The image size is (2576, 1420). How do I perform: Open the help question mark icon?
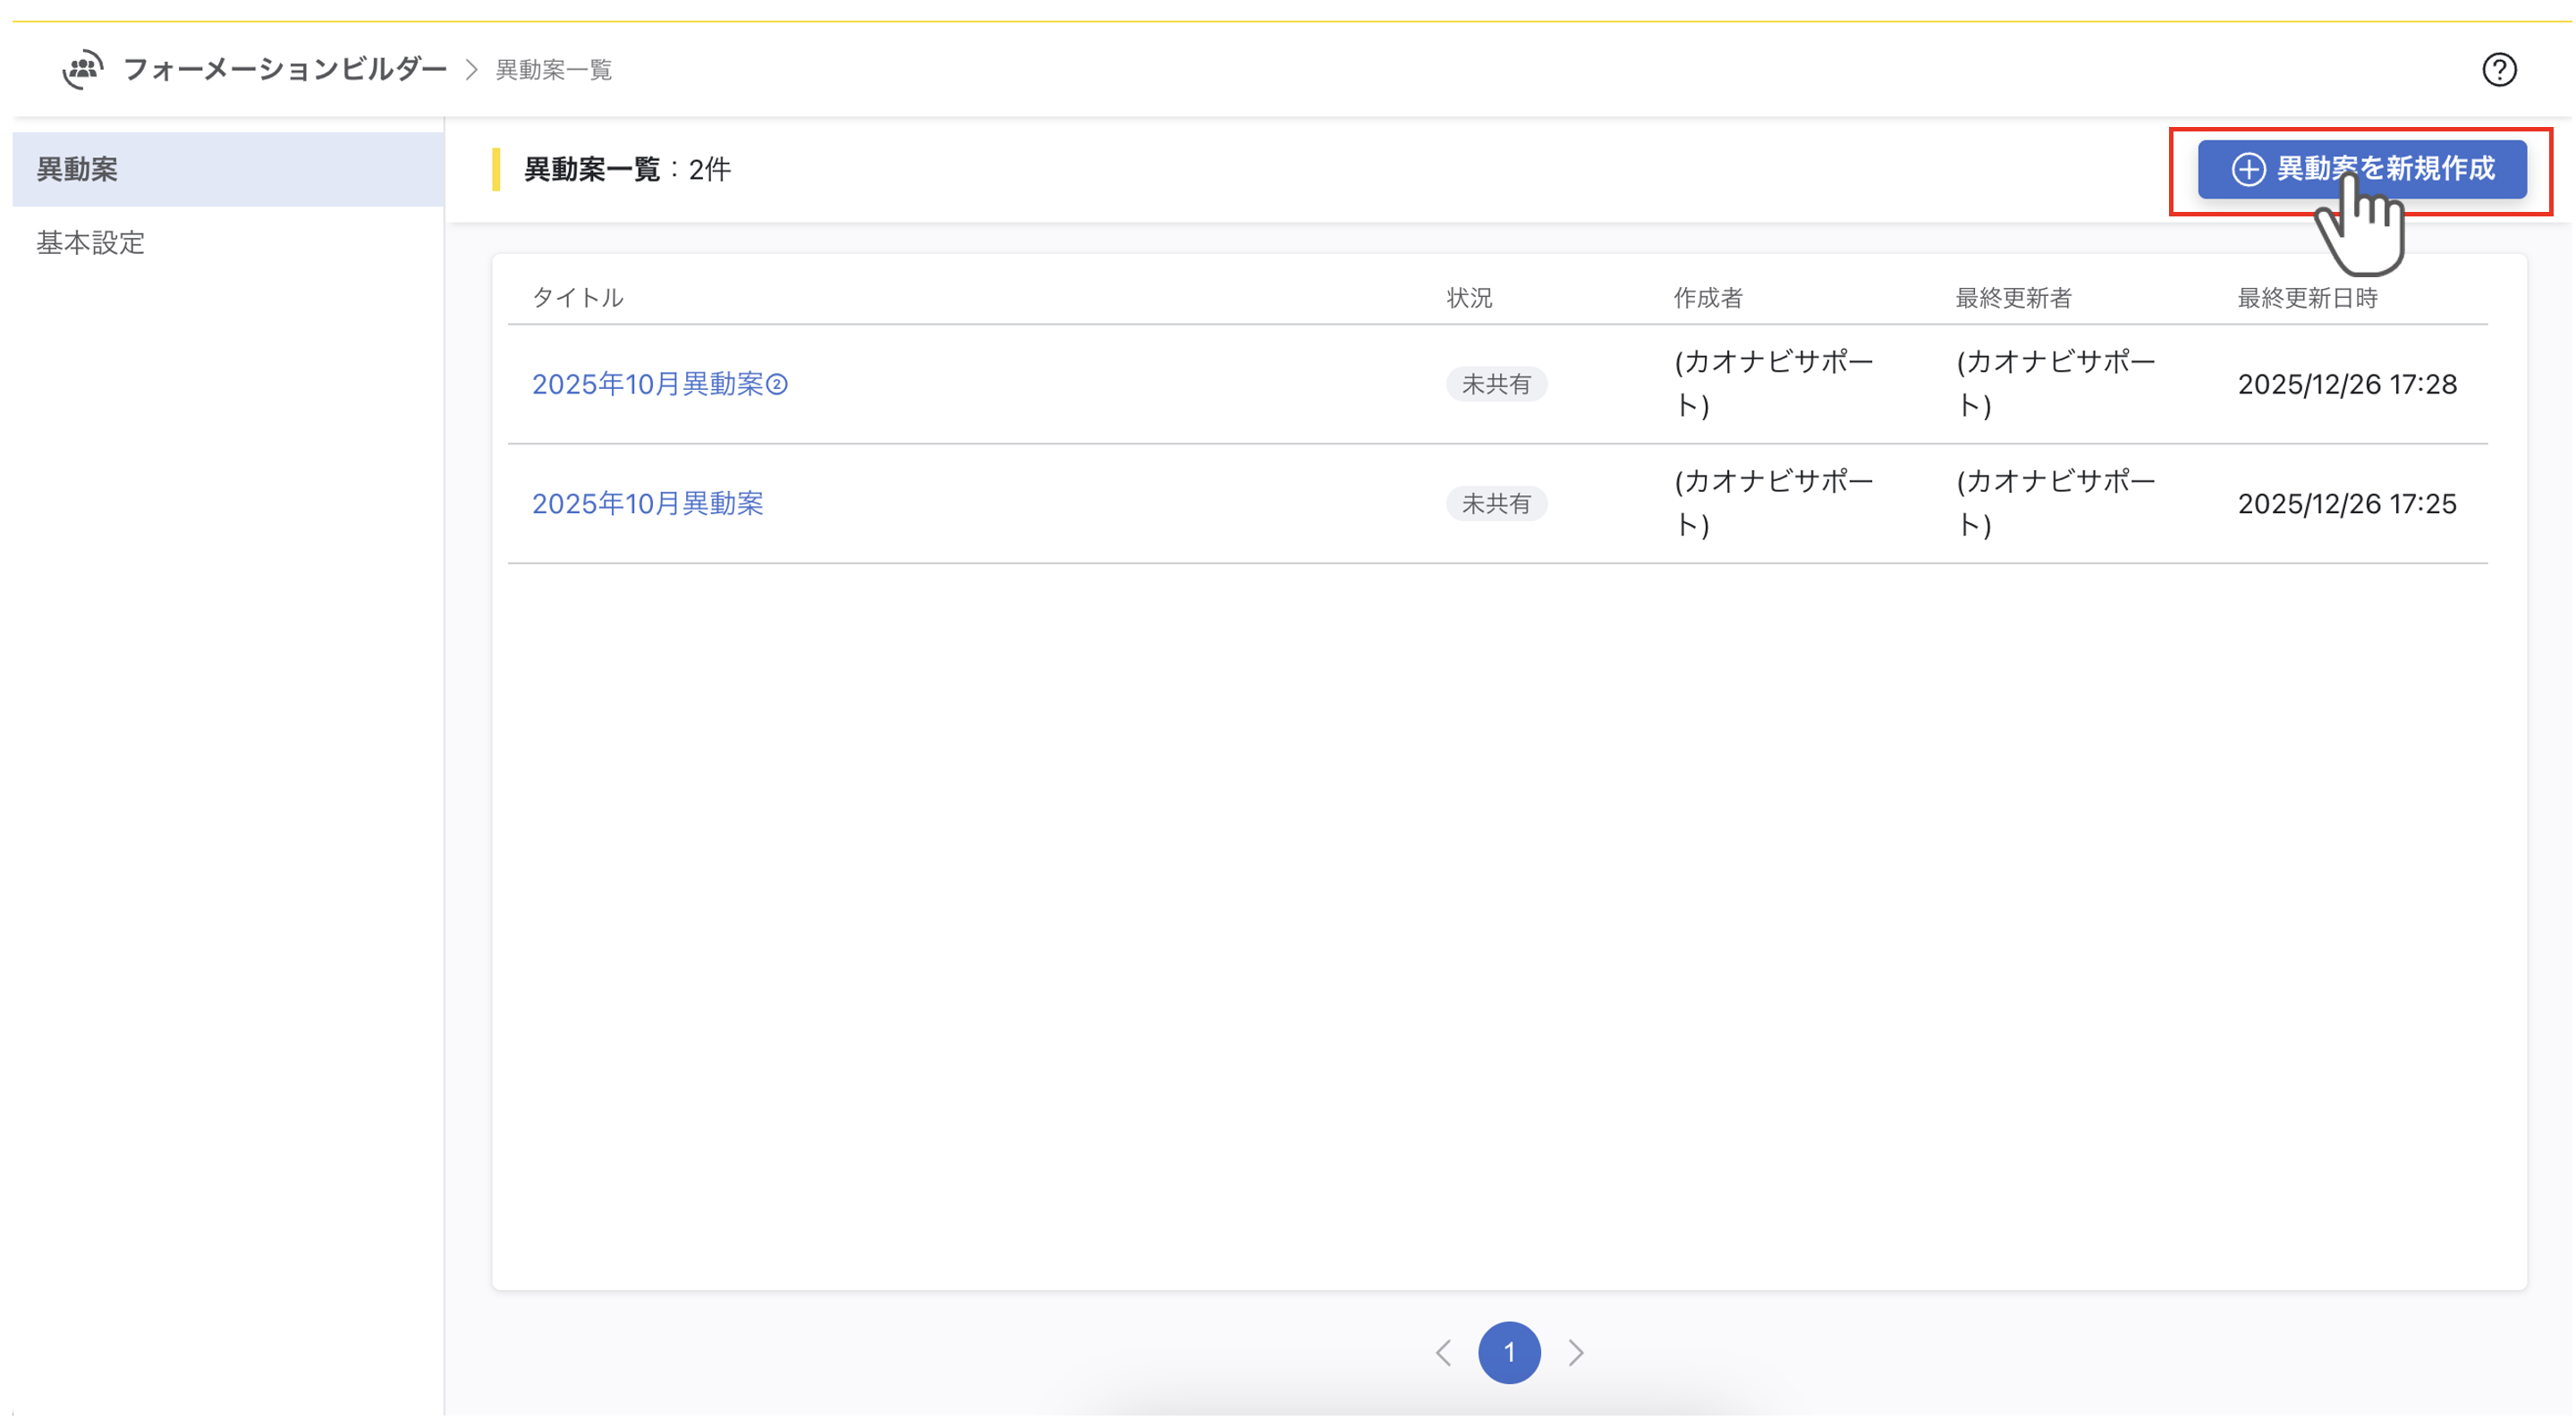tap(2498, 70)
